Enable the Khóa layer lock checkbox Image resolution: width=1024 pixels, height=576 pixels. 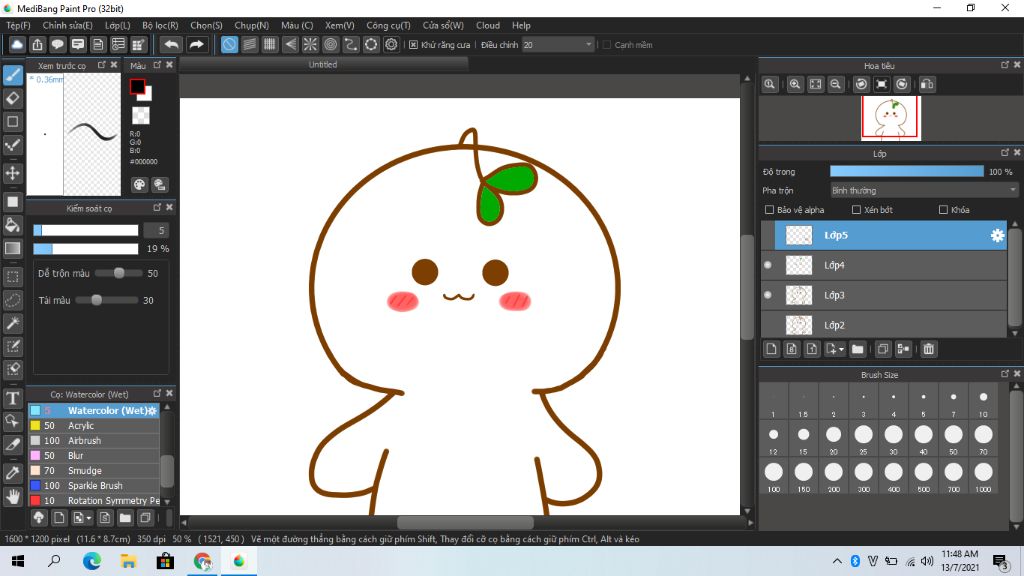coord(943,210)
